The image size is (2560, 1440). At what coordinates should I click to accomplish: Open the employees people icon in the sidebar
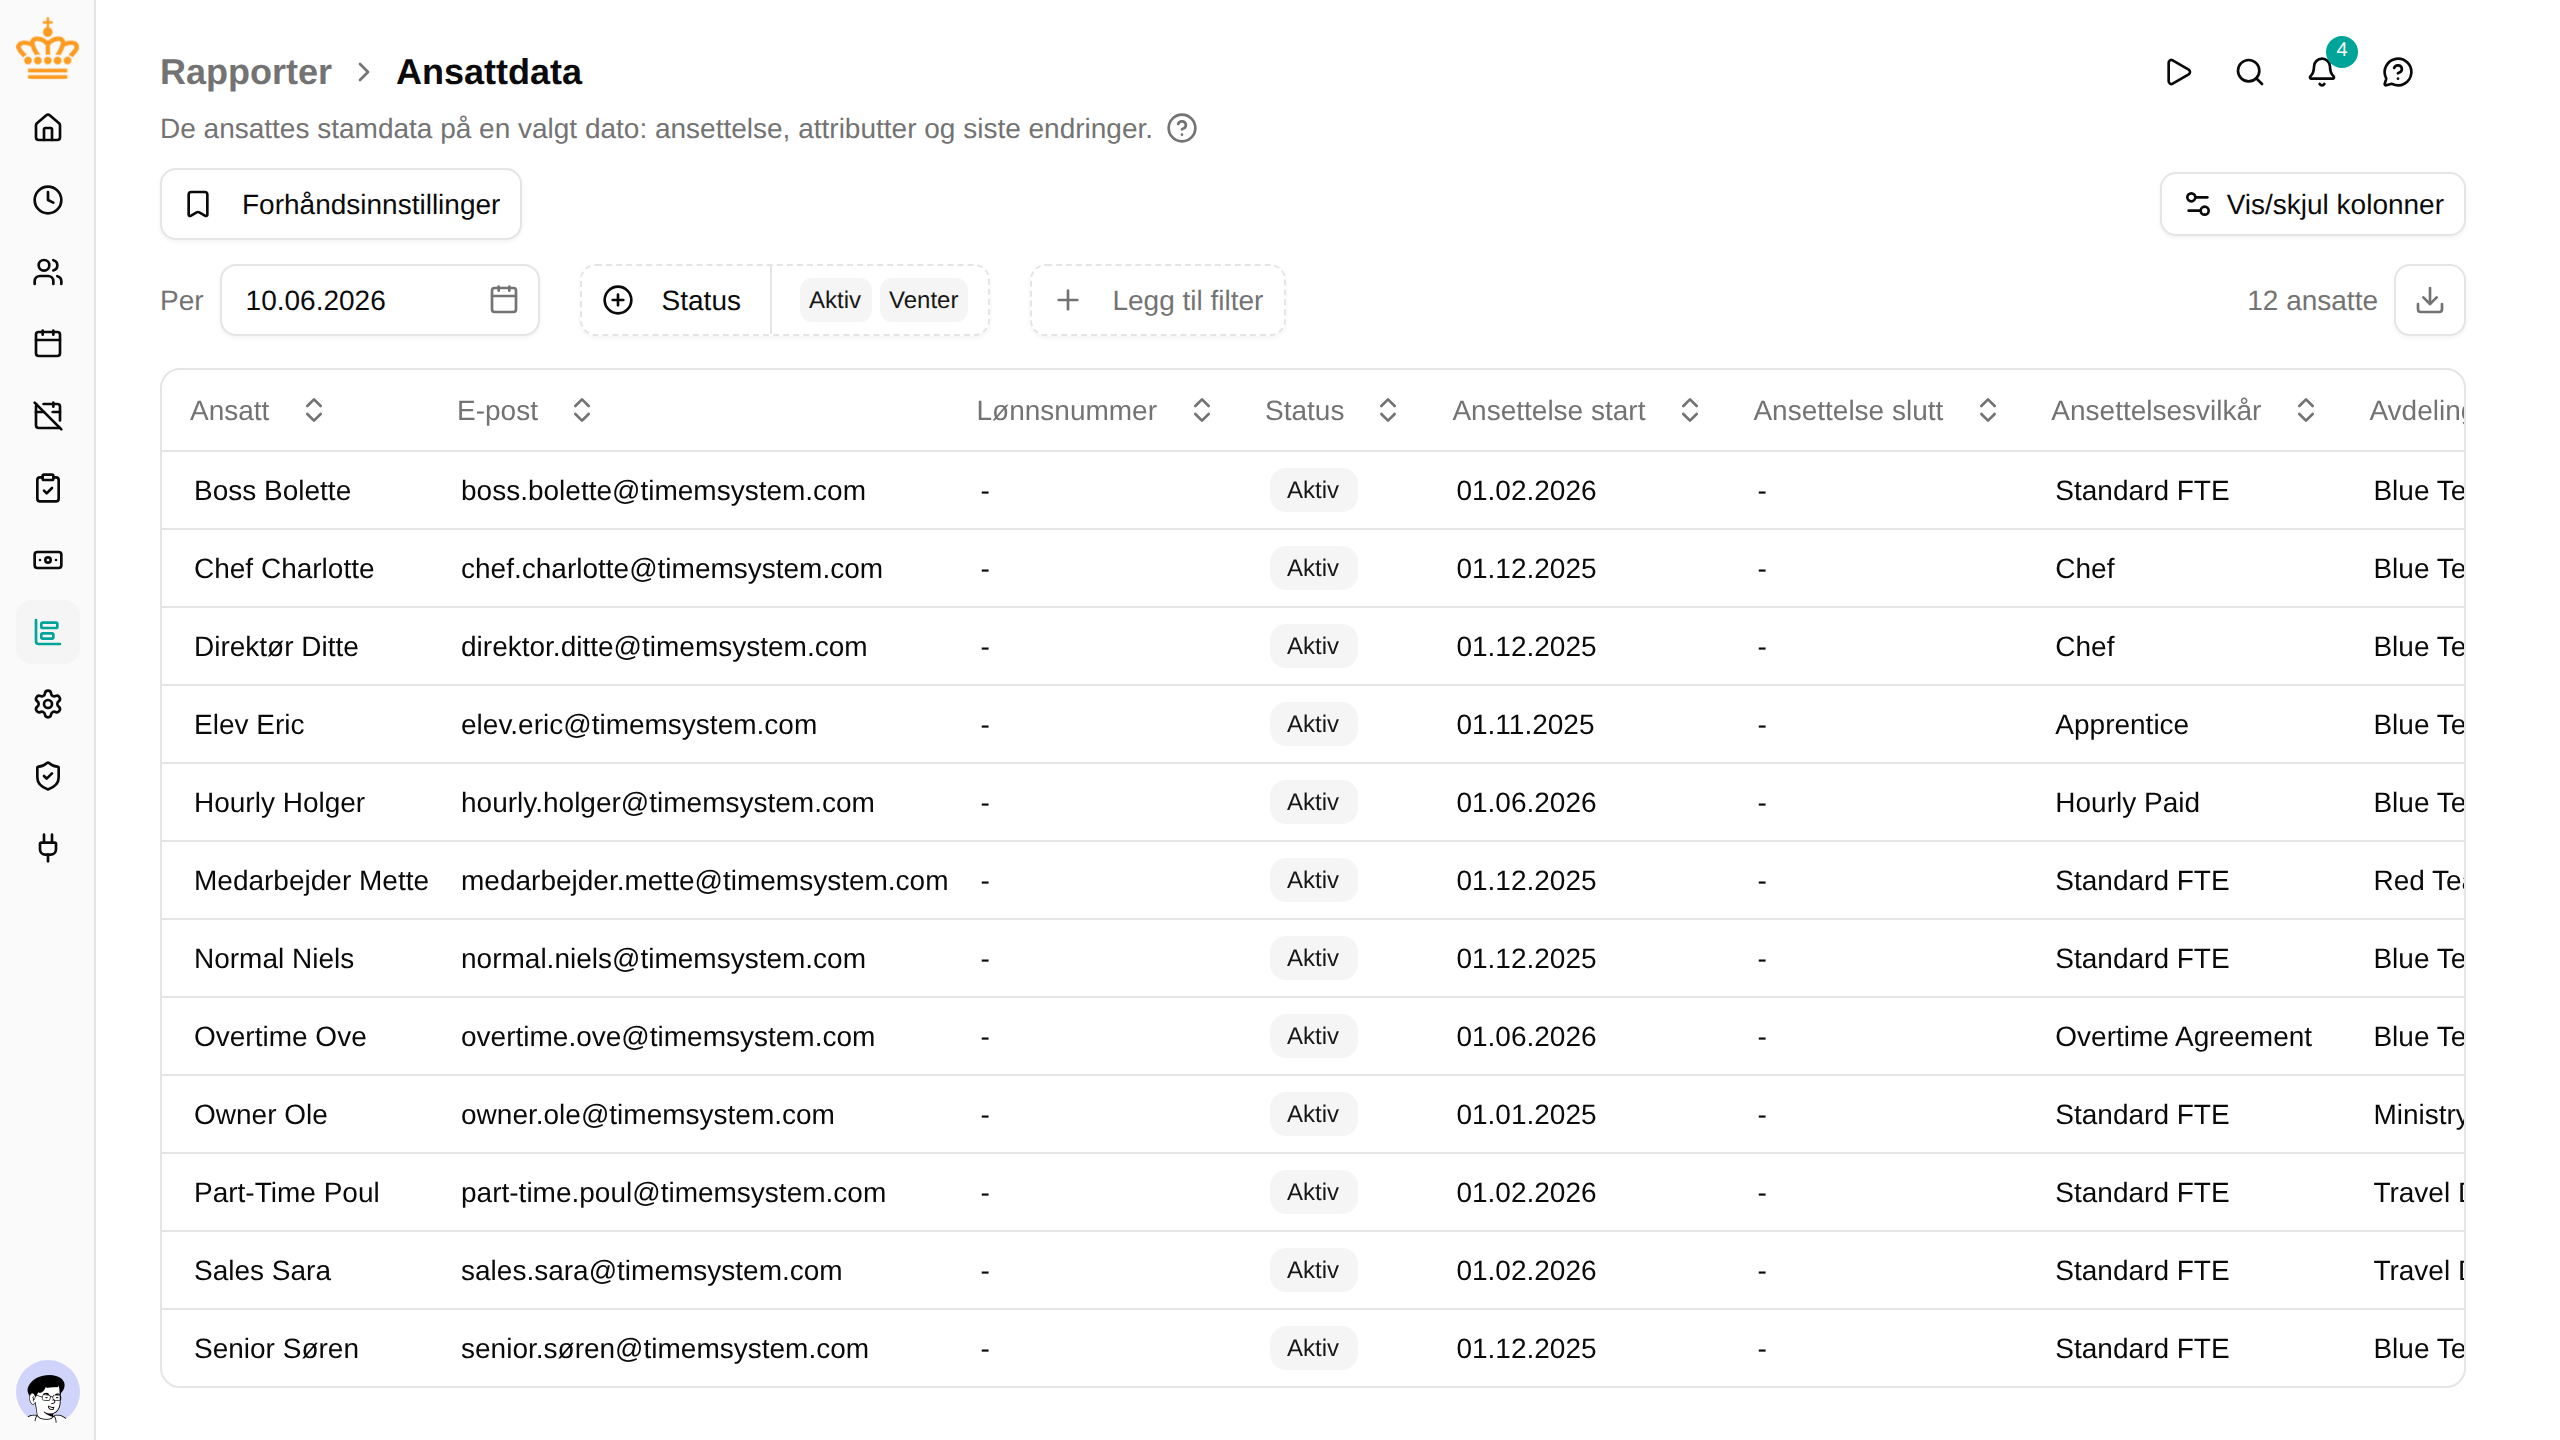(48, 272)
